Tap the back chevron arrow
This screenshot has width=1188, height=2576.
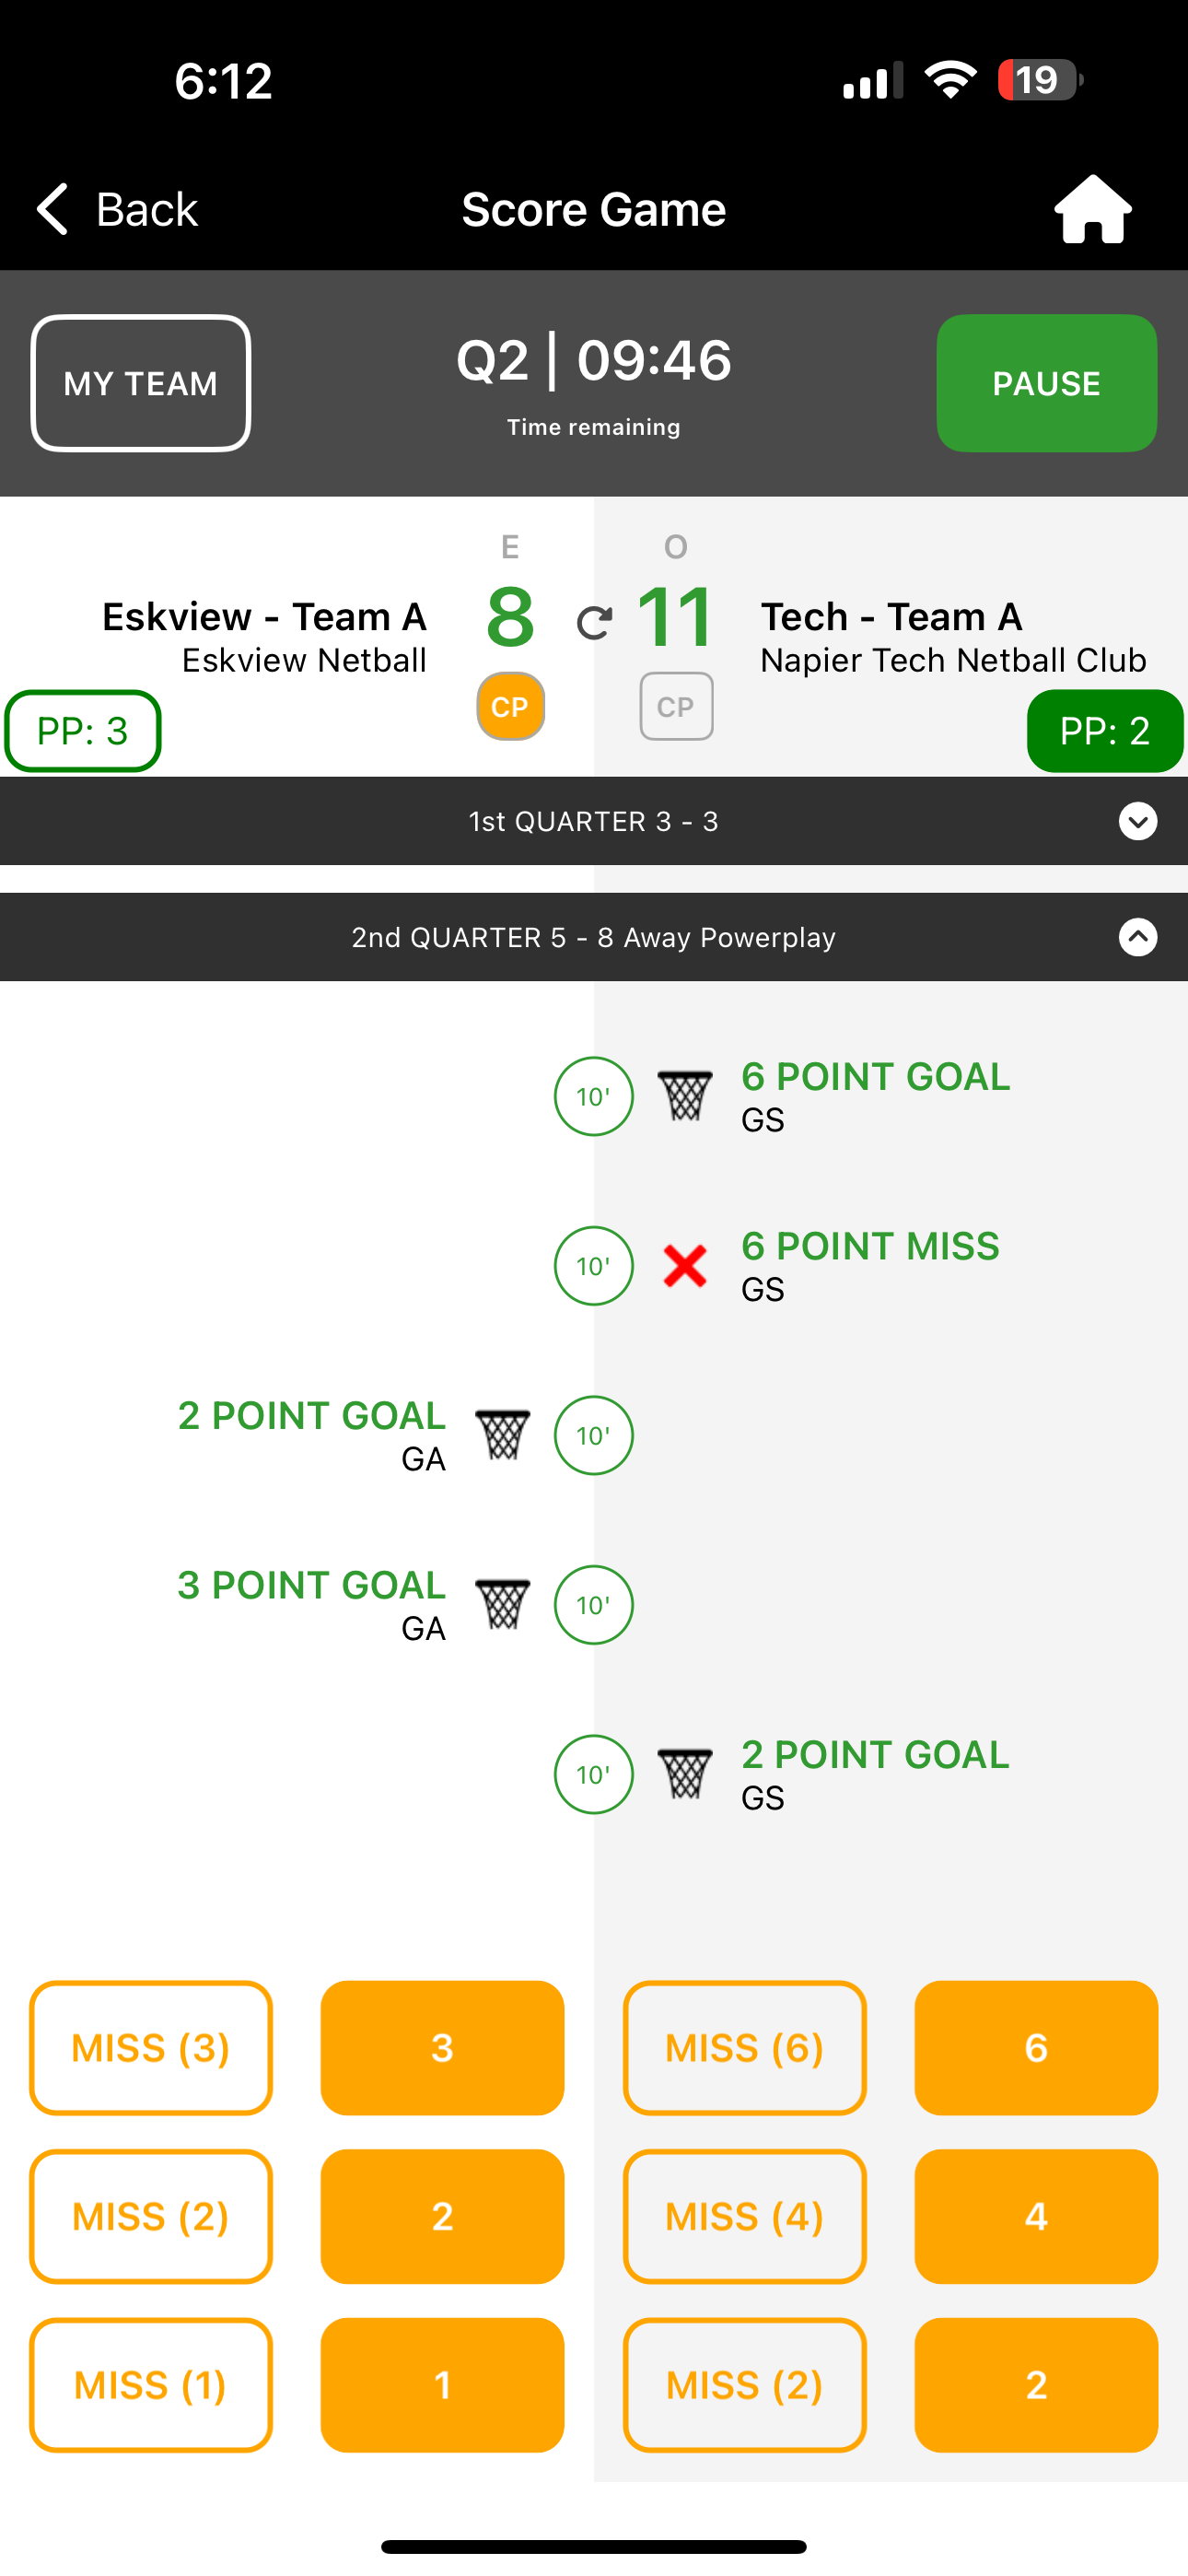click(53, 209)
